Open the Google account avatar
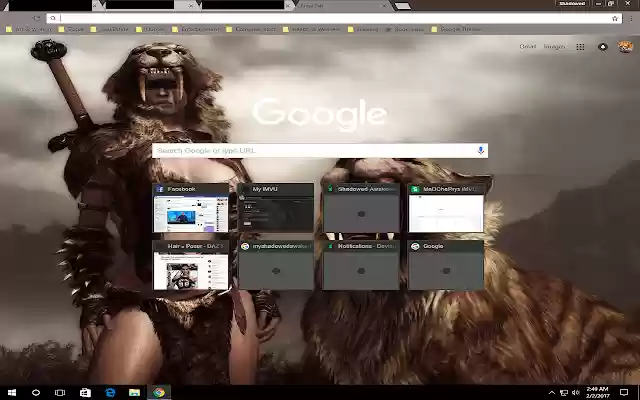Screen dimensions: 640x400 (625, 47)
